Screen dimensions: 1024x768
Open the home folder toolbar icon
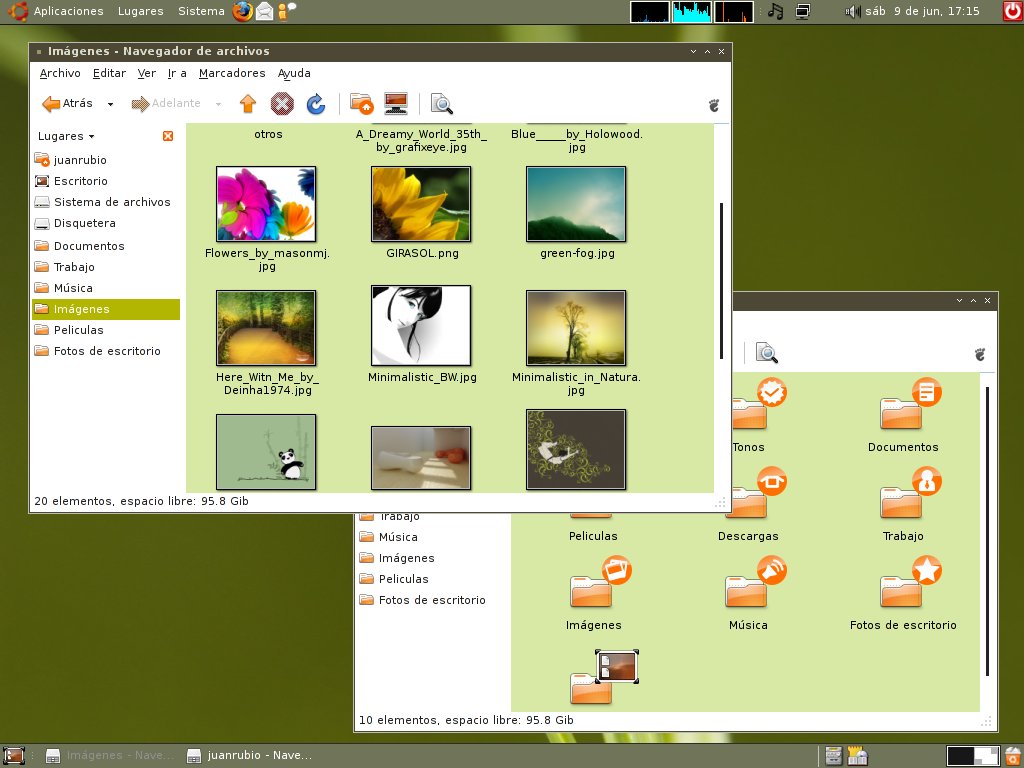coord(361,104)
